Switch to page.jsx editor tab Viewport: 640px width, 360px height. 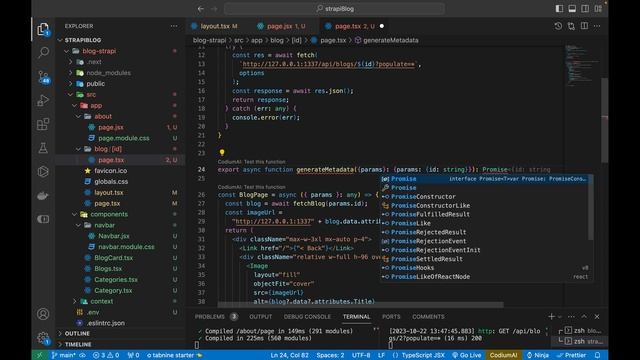282,26
